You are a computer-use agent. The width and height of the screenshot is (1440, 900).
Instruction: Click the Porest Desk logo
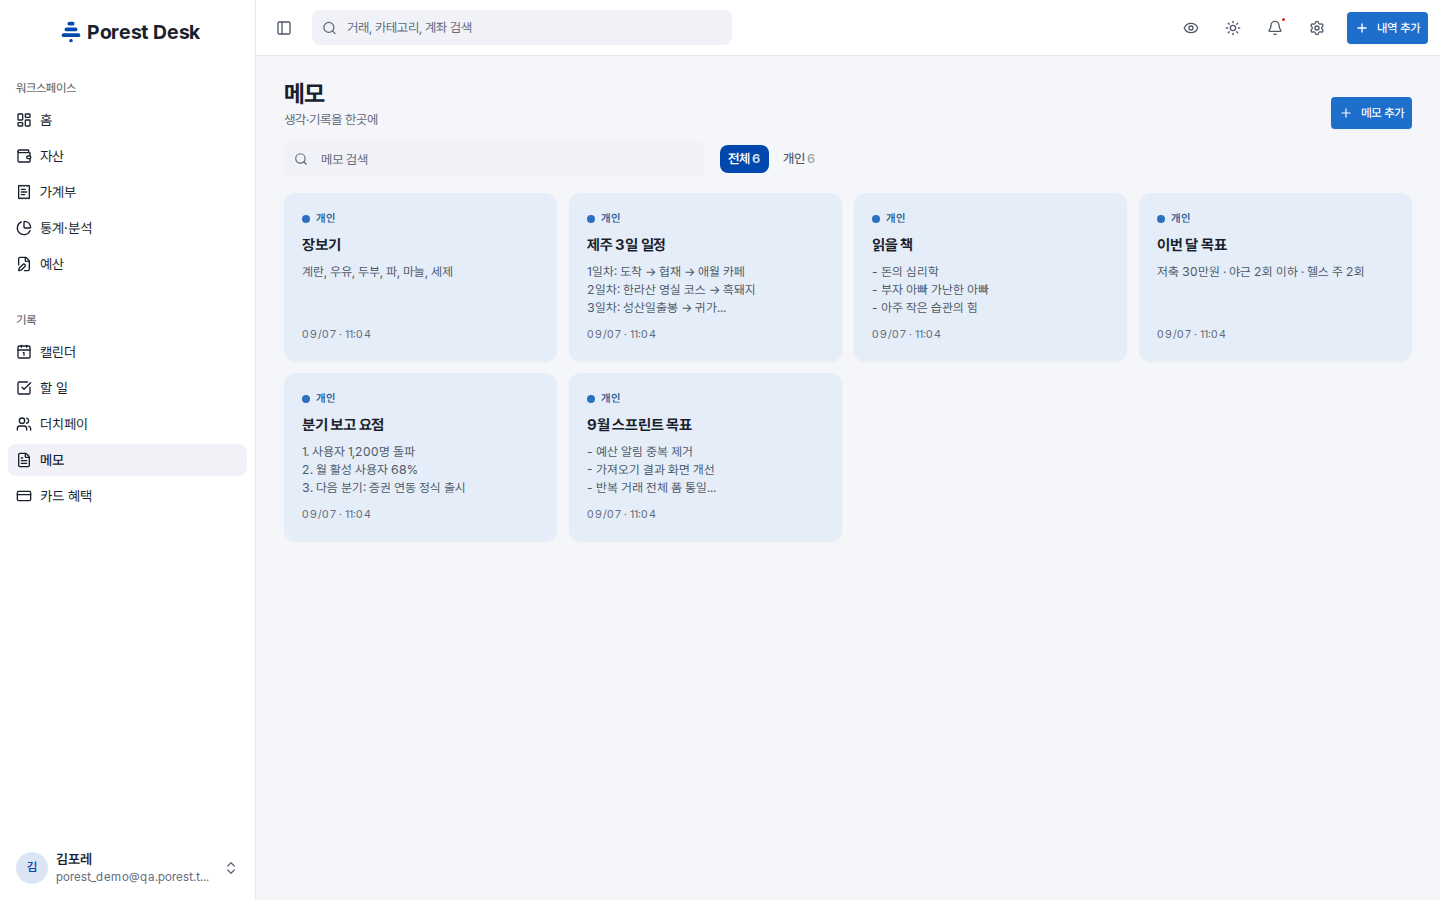pyautogui.click(x=130, y=32)
